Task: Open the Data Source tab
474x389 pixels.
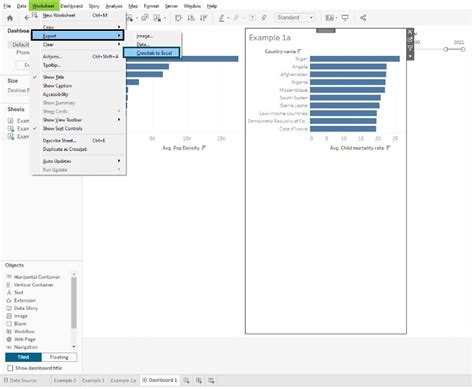Action: pos(20,380)
